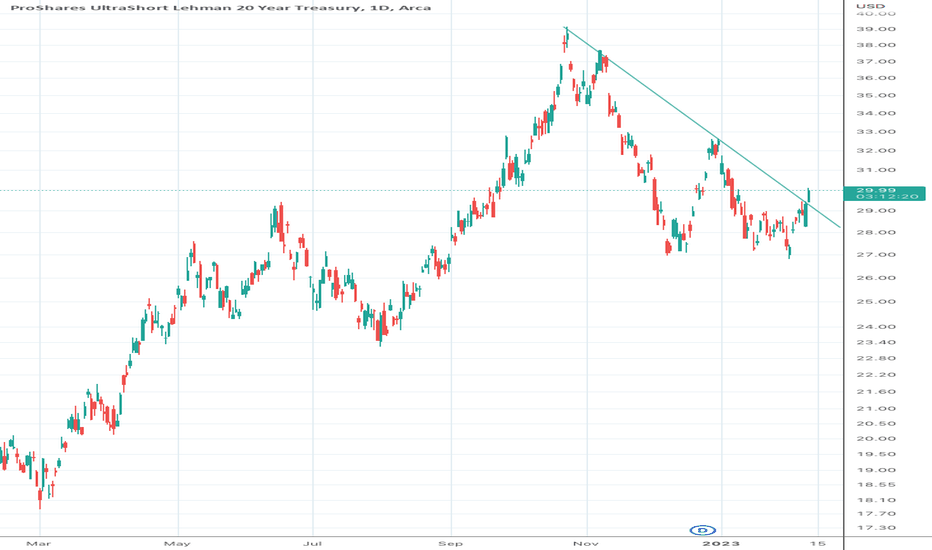The height and width of the screenshot is (550, 932).
Task: Click the May label on time axis
Action: pyautogui.click(x=177, y=543)
